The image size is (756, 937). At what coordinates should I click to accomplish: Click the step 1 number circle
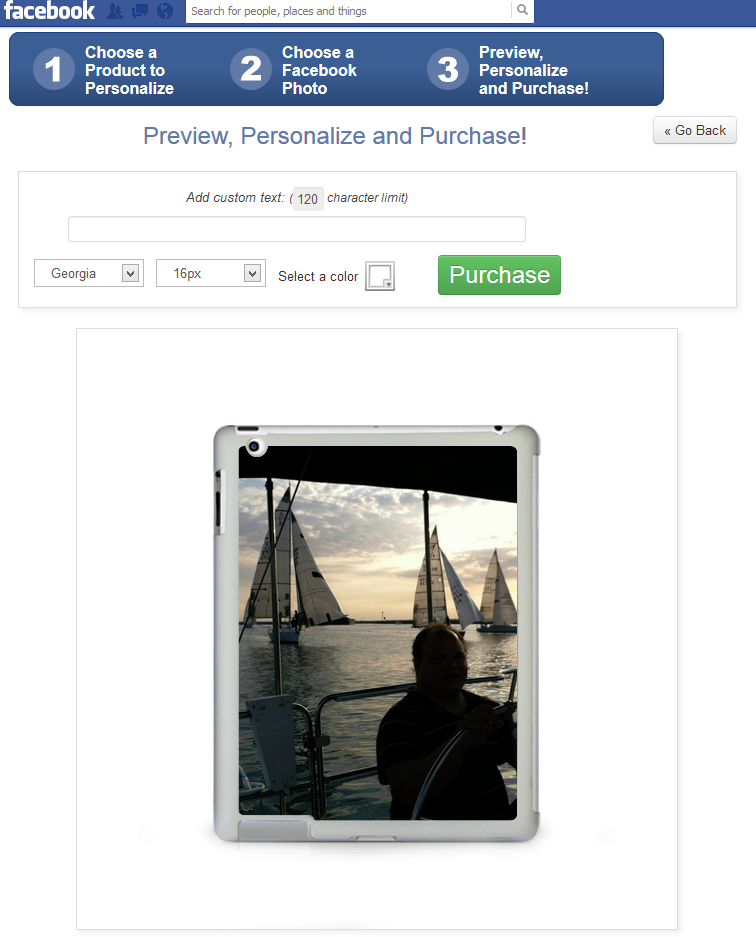point(53,69)
